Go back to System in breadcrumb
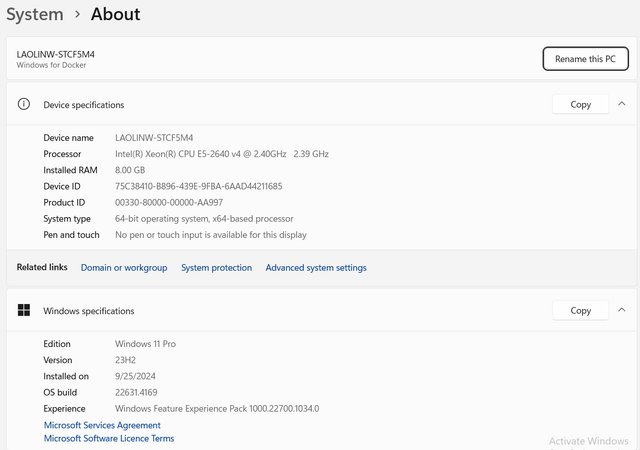Screen dimensions: 640x450 (35, 15)
